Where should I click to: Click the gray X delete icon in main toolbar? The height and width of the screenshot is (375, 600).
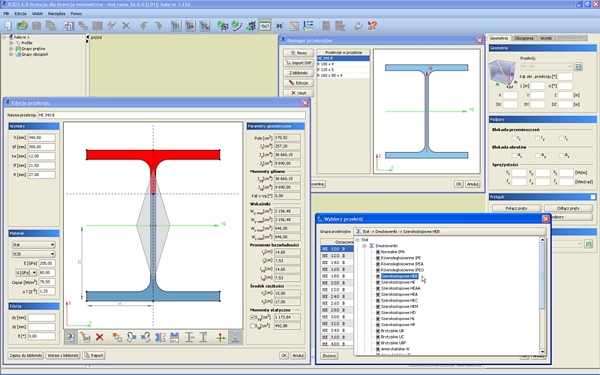coord(126,26)
